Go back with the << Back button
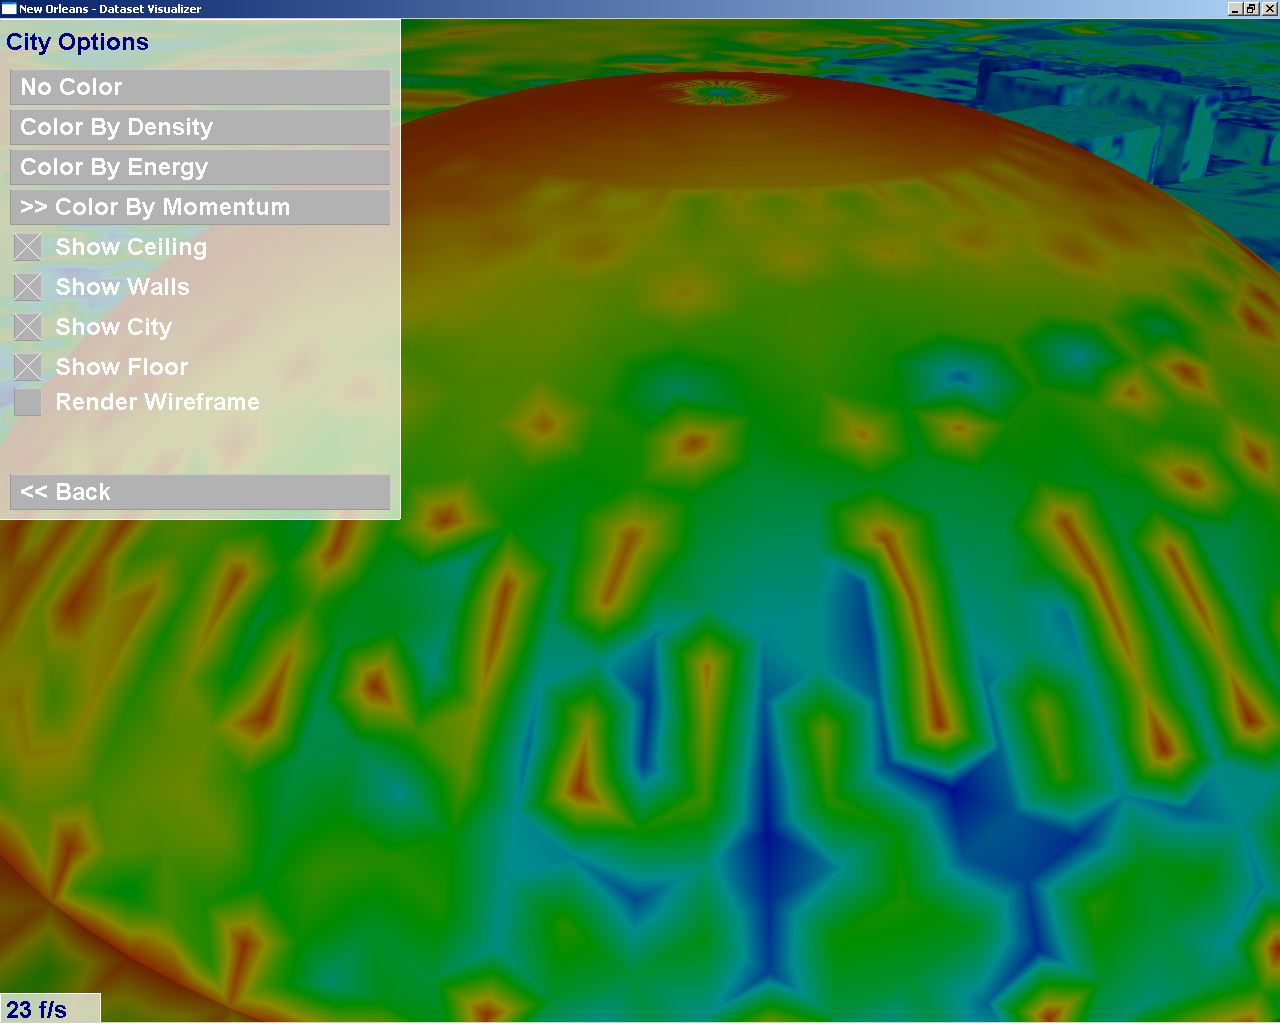The height and width of the screenshot is (1024, 1280). (200, 492)
